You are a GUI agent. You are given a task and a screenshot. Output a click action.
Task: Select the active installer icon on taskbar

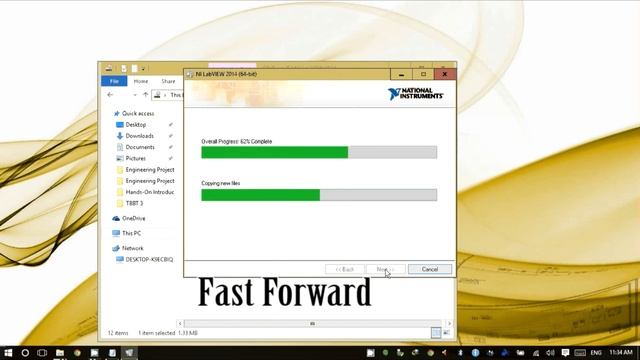point(129,353)
